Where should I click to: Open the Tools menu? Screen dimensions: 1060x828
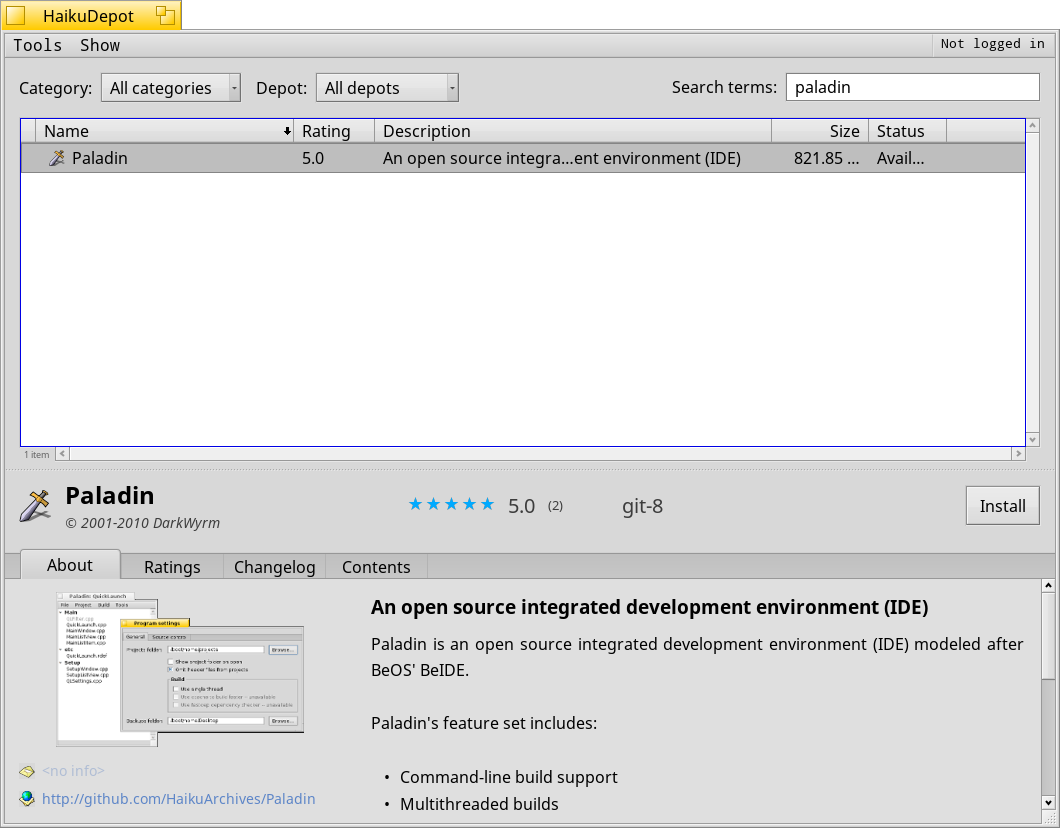click(37, 45)
